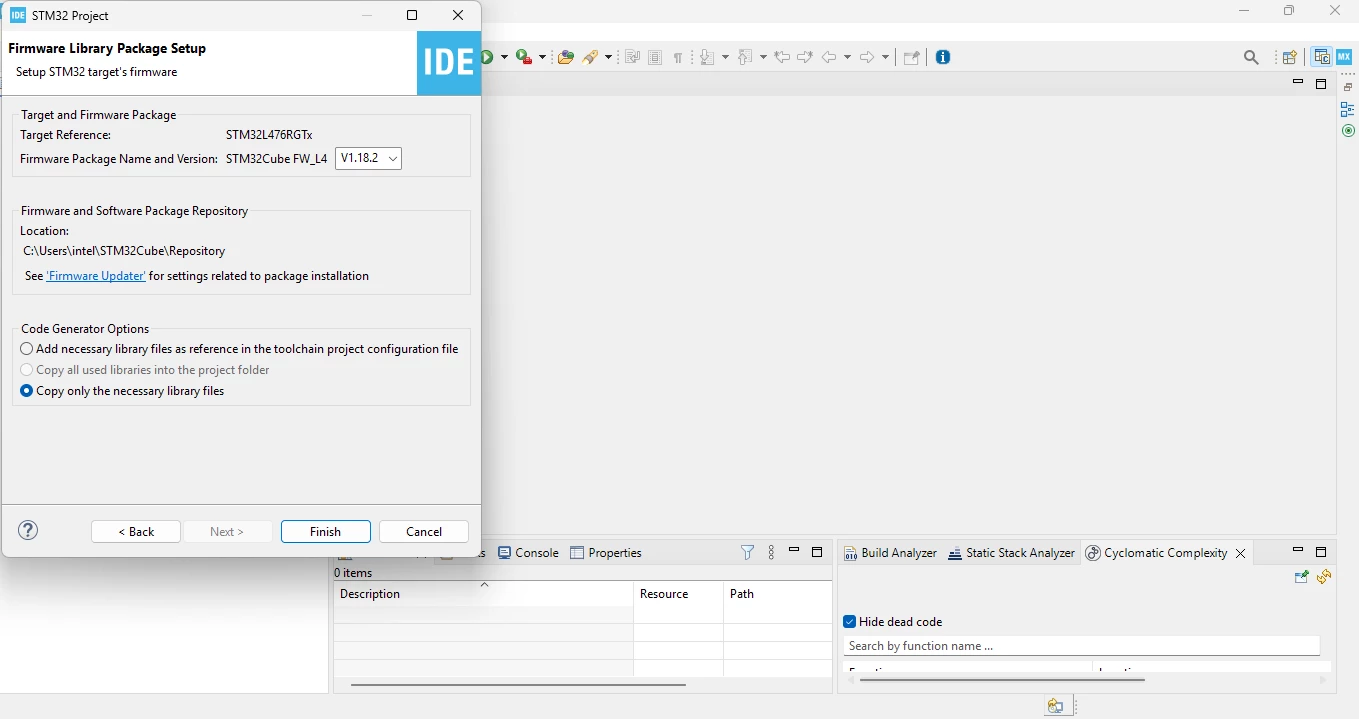The height and width of the screenshot is (719, 1359).
Task: Click Previous Annotation icon
Action: 745,57
